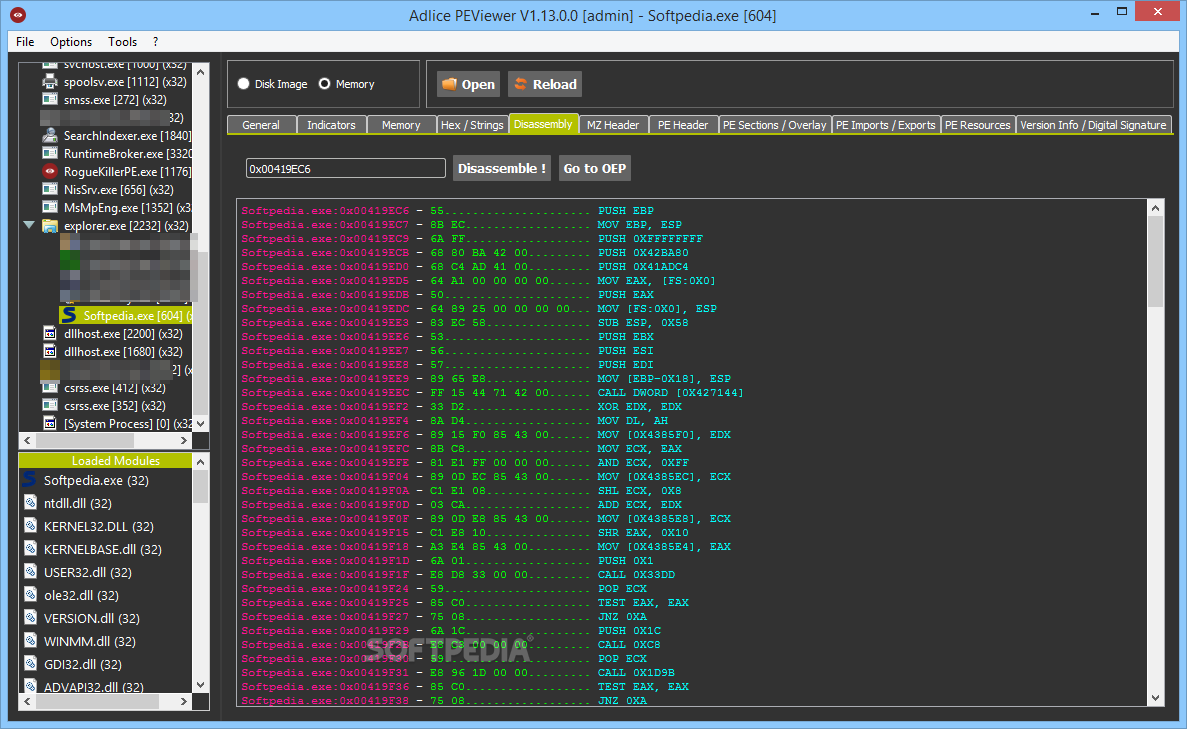This screenshot has height=729, width=1187.
Task: Switch to the PE Imports / Exports tab
Action: 886,125
